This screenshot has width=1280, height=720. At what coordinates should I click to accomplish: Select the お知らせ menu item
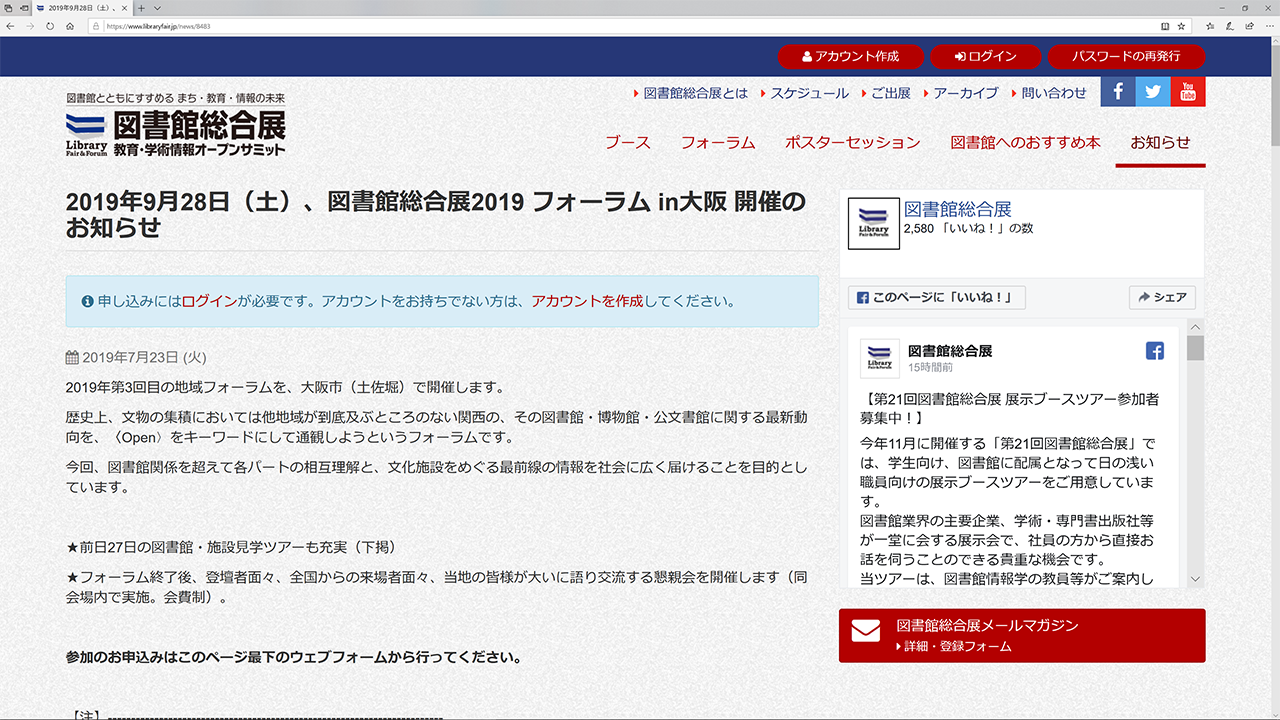click(x=1160, y=143)
